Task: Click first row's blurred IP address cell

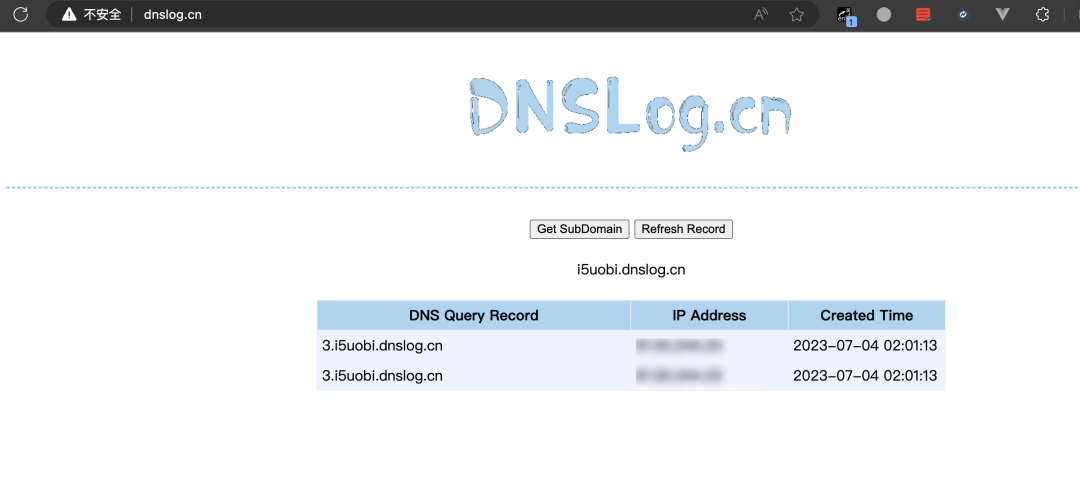Action: pos(679,346)
